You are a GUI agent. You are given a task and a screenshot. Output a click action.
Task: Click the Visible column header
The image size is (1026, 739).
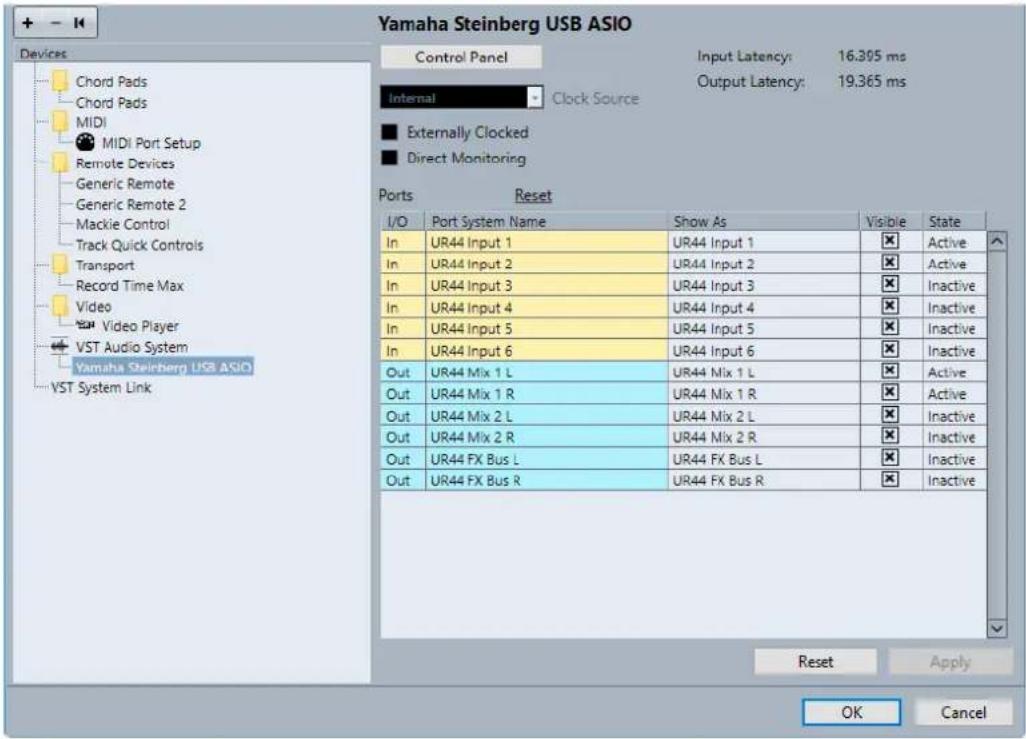point(891,221)
